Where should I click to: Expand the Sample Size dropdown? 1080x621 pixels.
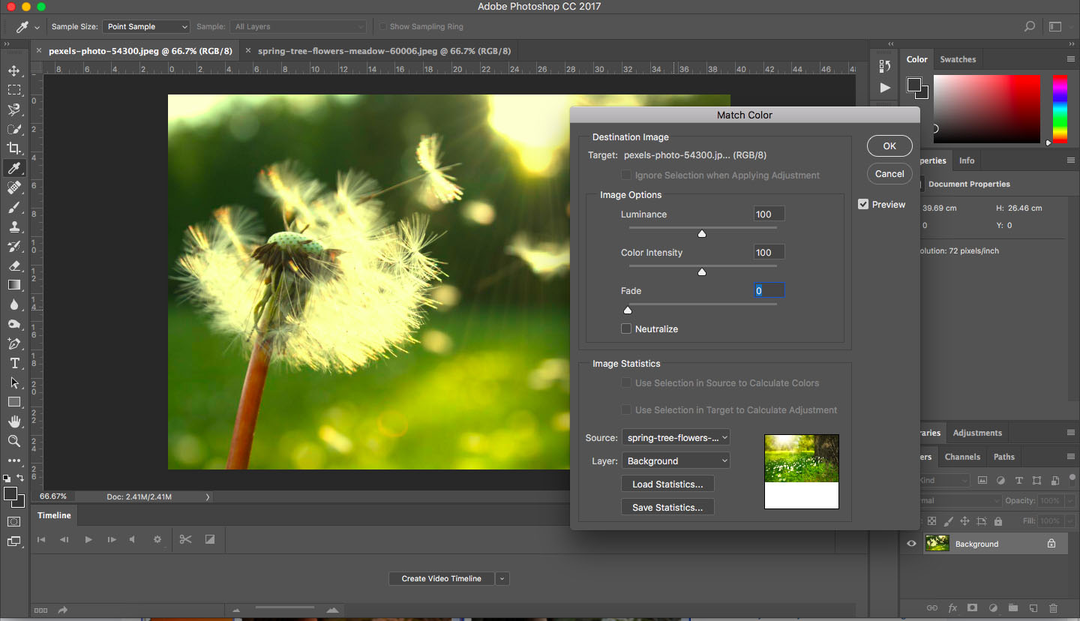[146, 27]
